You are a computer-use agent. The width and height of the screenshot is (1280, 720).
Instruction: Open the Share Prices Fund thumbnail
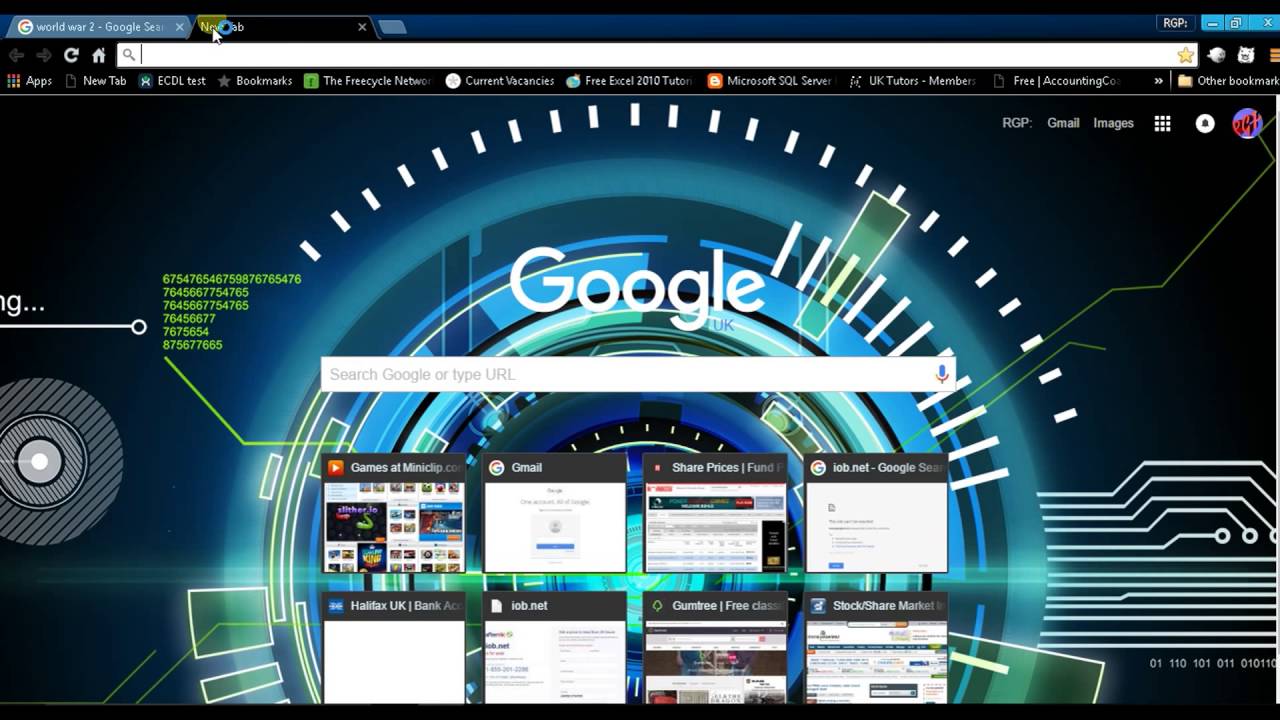click(x=716, y=514)
